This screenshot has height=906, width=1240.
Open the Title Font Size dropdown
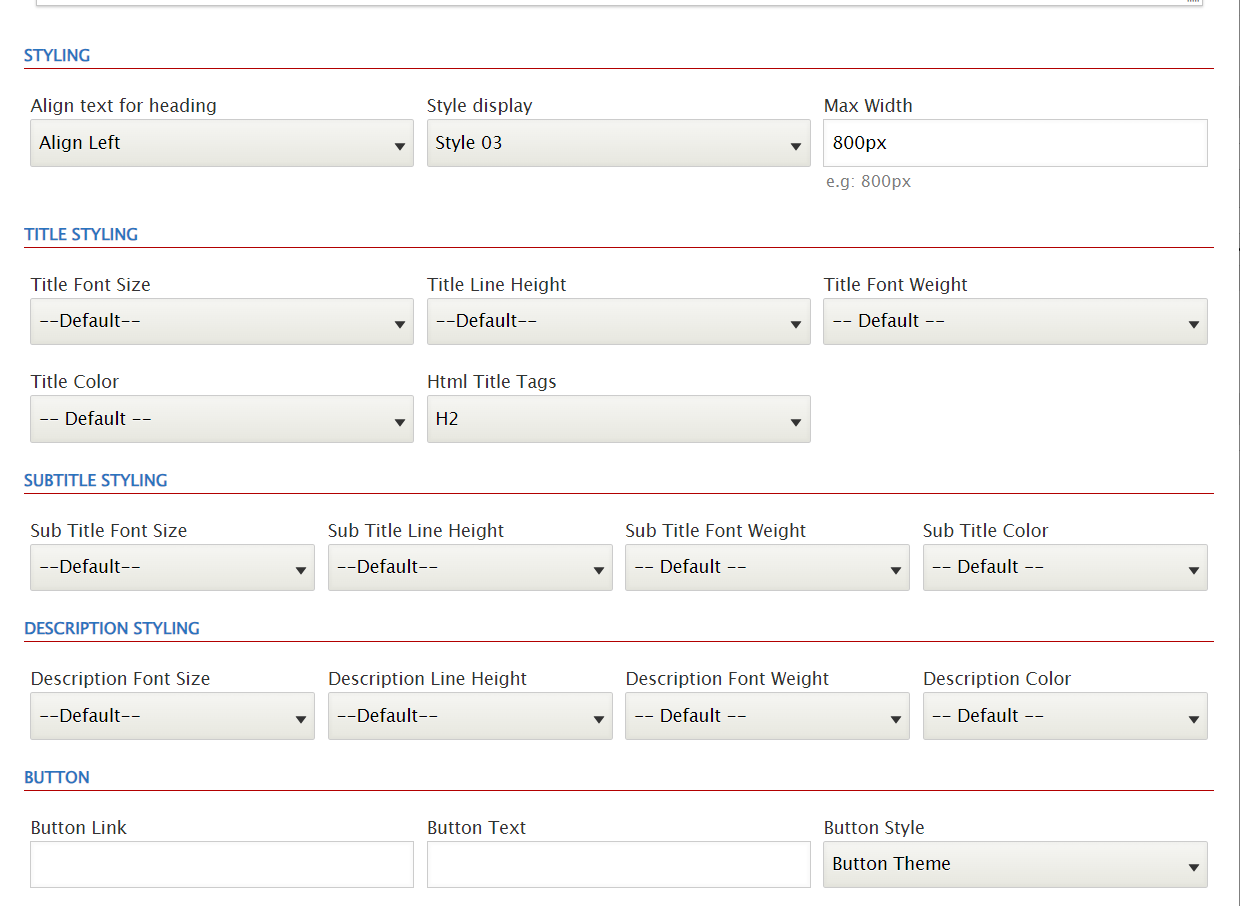[221, 321]
